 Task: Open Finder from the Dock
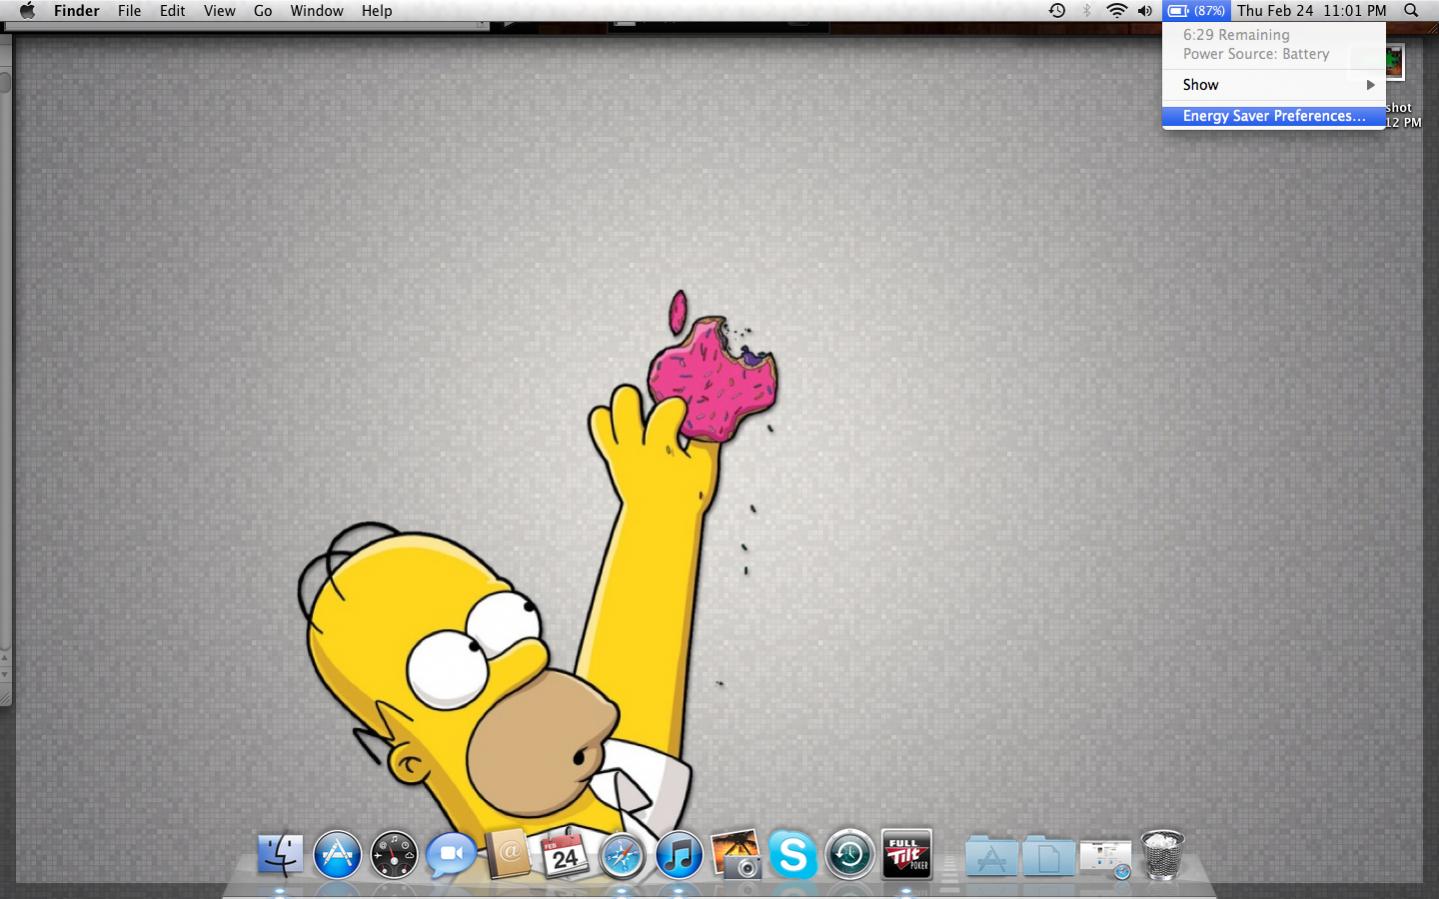(x=280, y=855)
